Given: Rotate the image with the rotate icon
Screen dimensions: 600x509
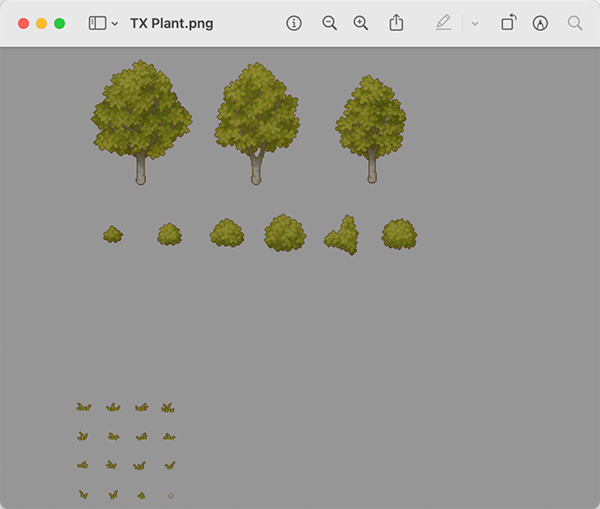Looking at the screenshot, I should click(x=509, y=23).
